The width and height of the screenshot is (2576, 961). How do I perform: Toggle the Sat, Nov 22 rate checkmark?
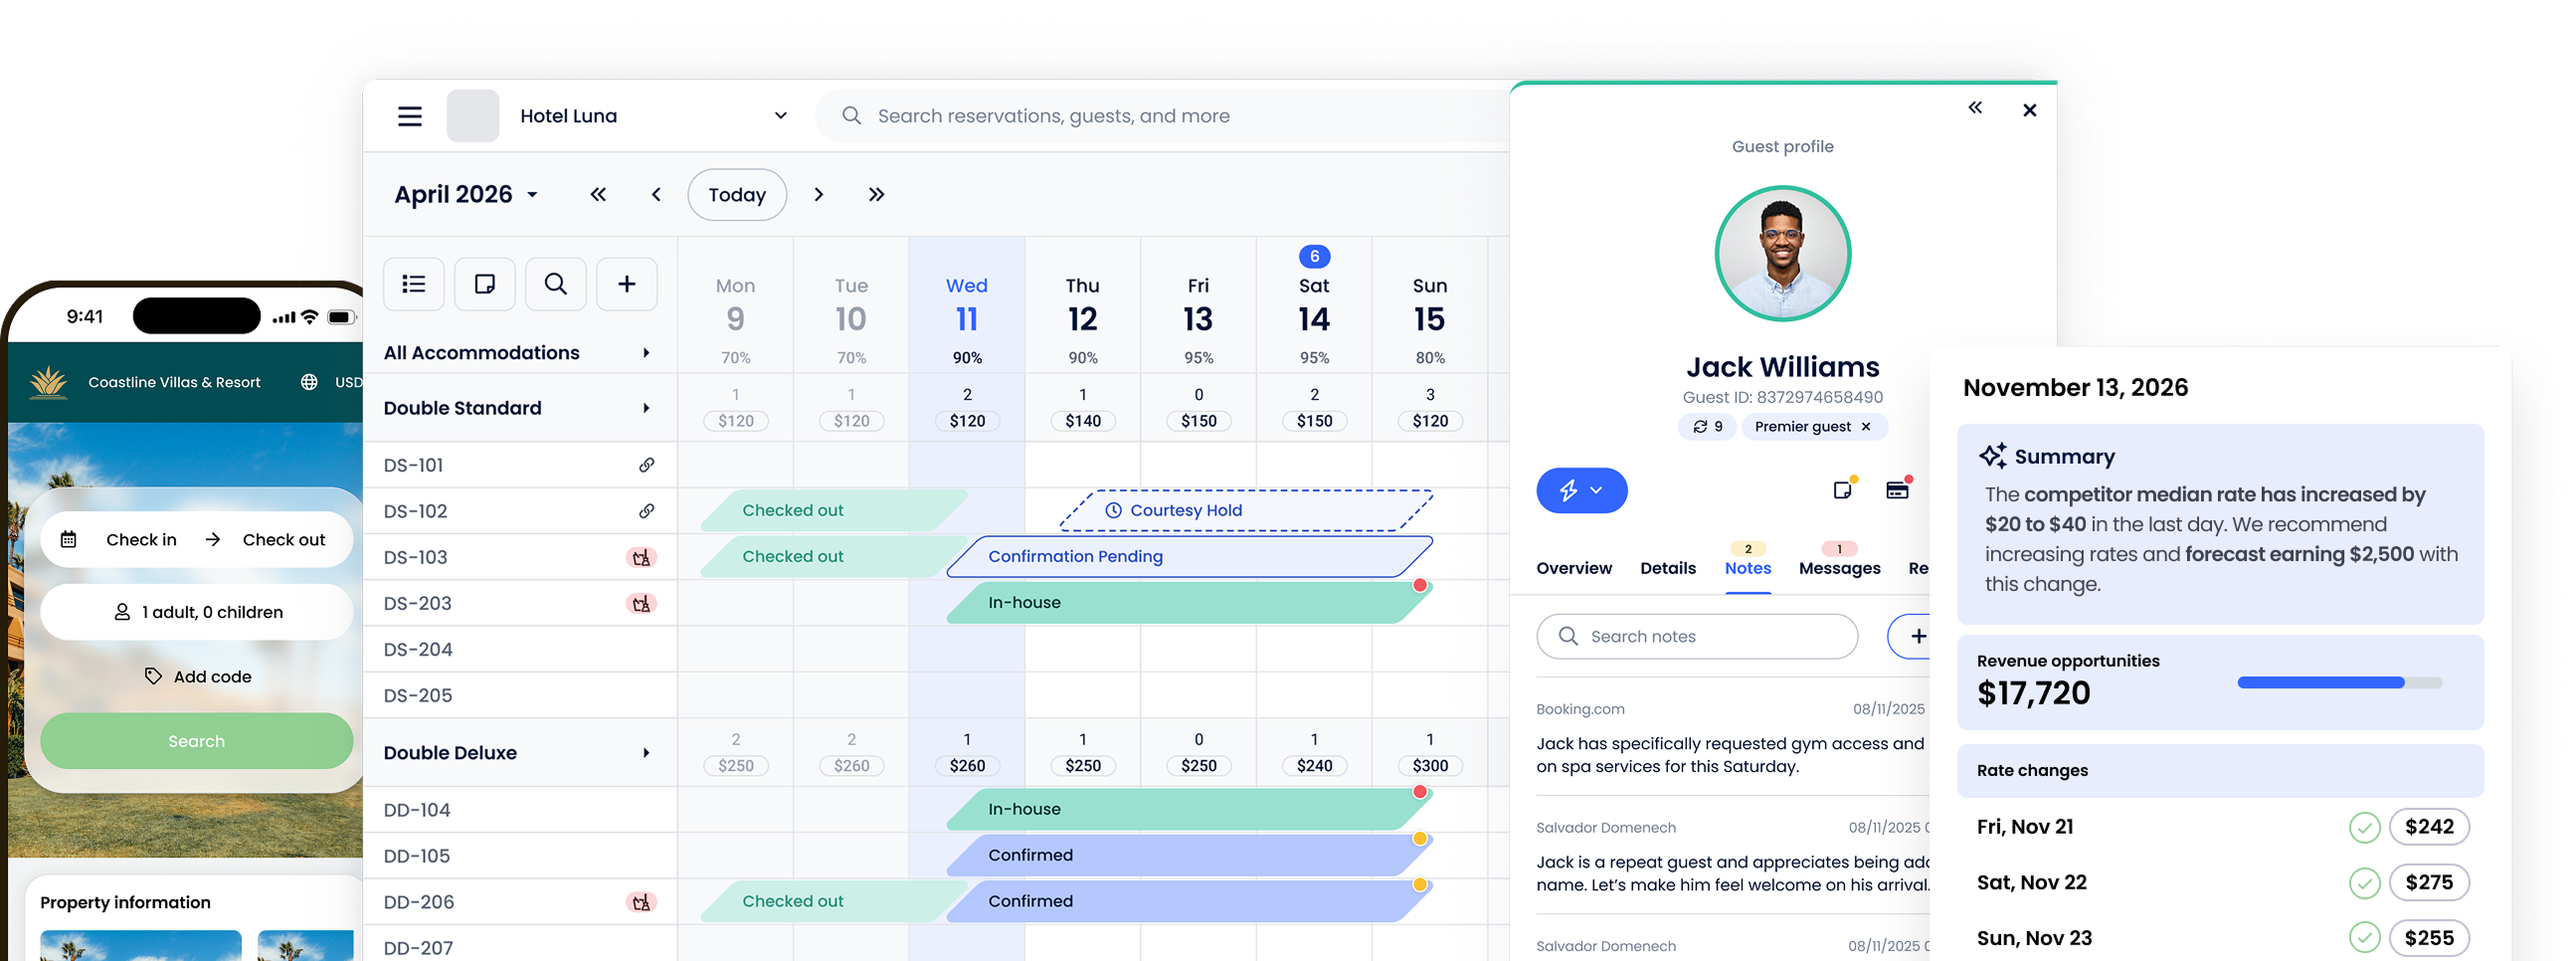coord(2364,883)
